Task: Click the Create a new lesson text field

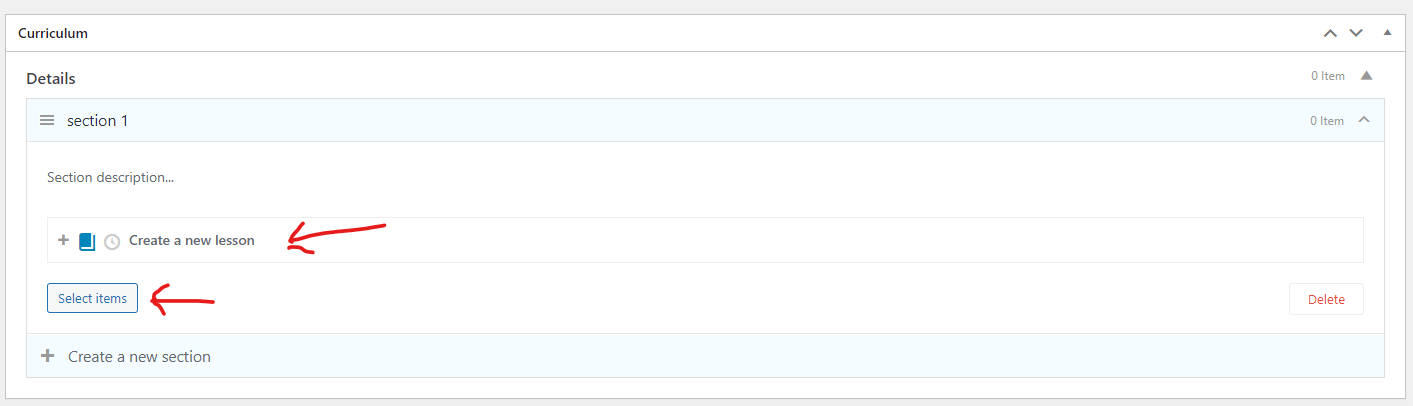Action: click(740, 240)
